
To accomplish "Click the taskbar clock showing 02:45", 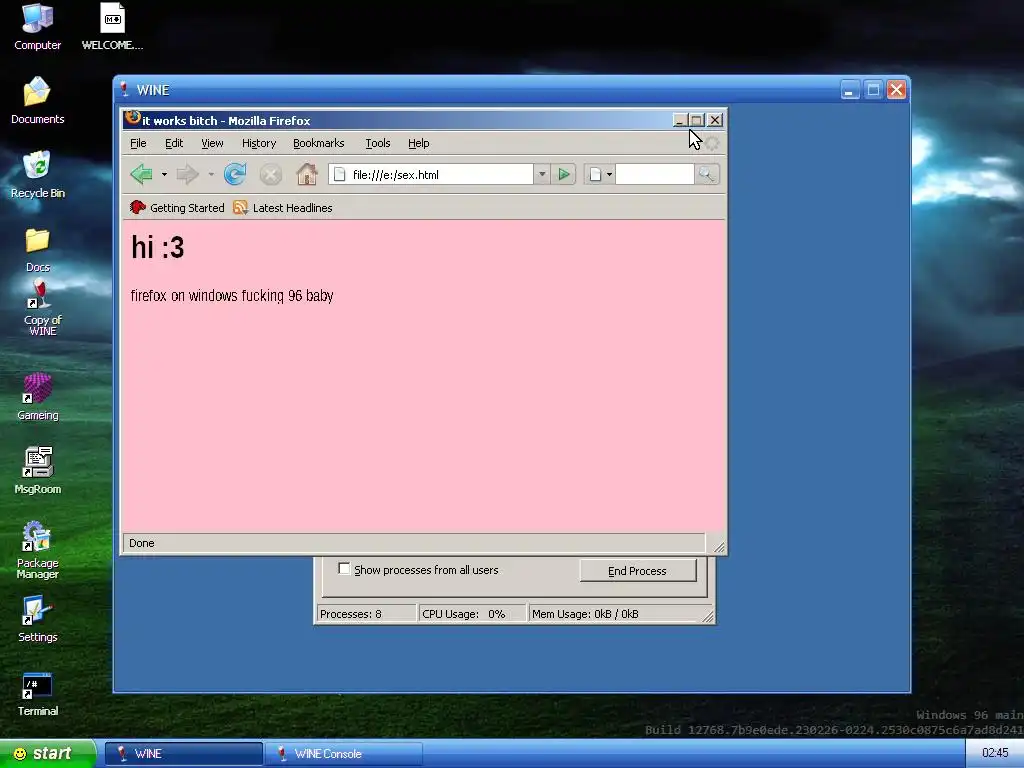I will [x=995, y=753].
